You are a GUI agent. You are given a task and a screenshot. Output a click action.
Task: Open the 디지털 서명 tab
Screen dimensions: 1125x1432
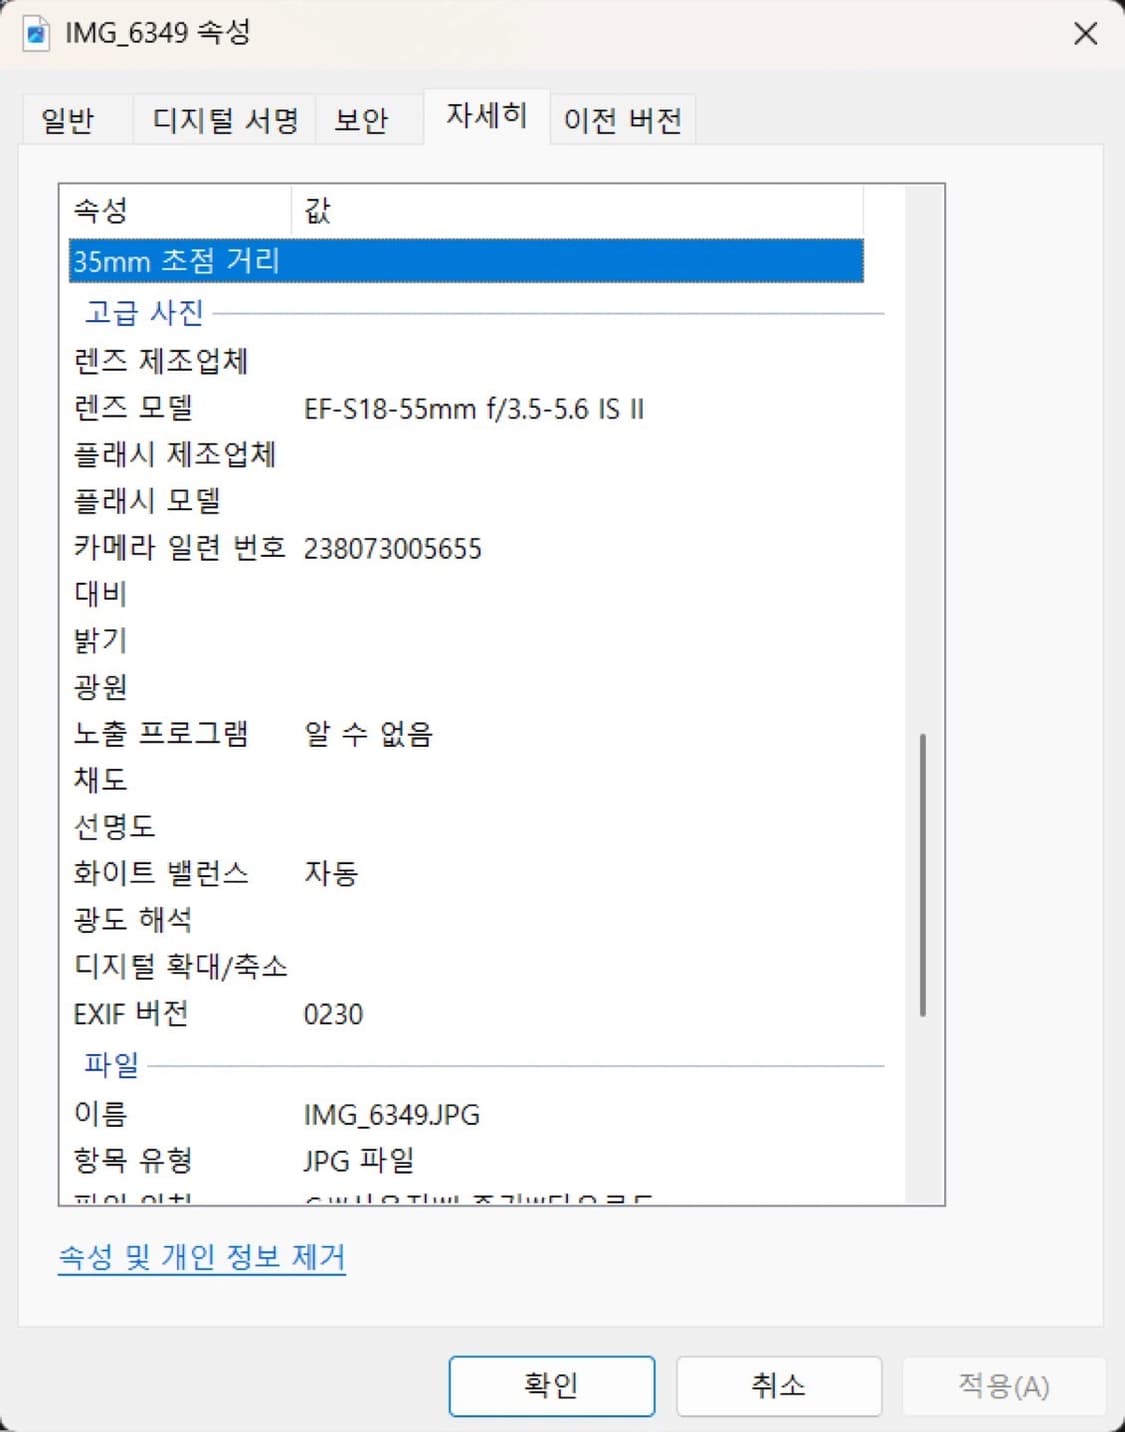(x=222, y=118)
